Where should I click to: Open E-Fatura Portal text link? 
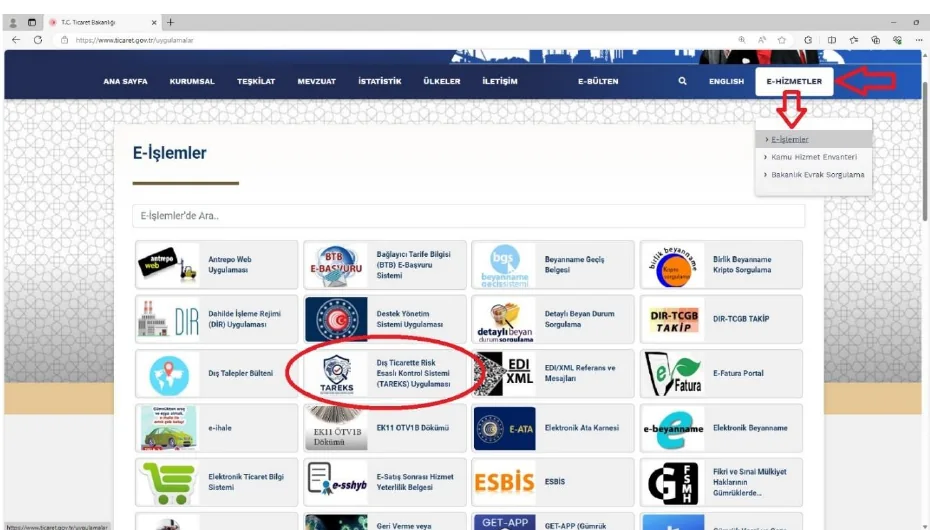pos(738,373)
